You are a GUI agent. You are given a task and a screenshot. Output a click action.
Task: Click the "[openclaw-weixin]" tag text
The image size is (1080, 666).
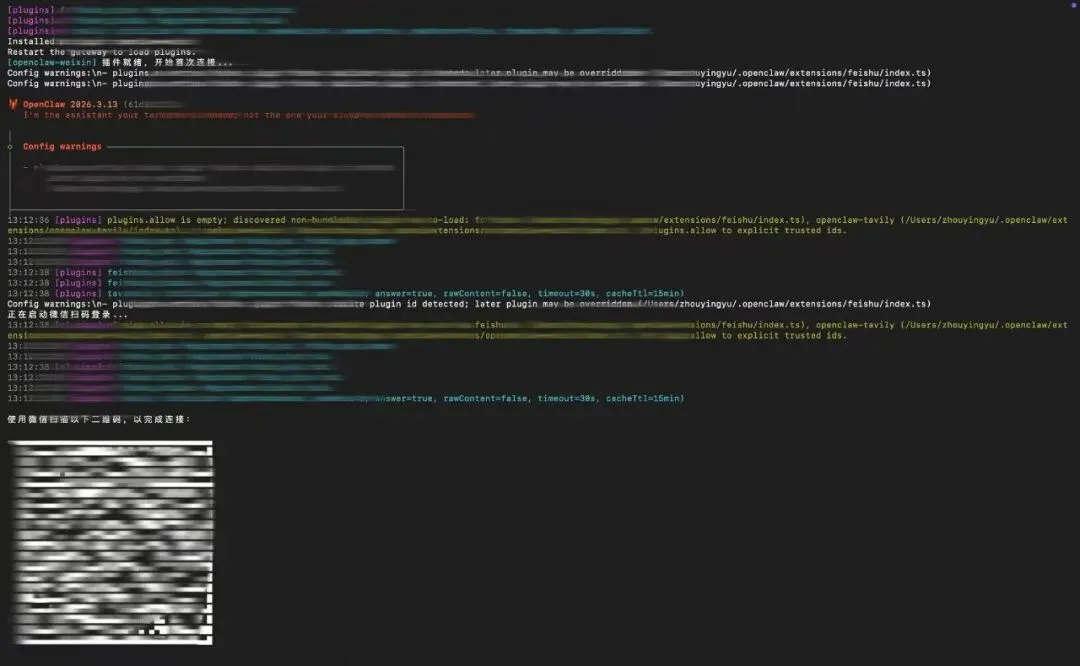tap(52, 63)
